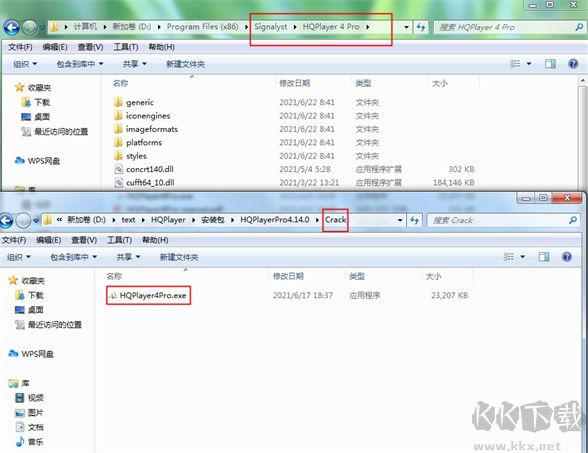Select the HQPlayer4Pro.exe file
The image size is (588, 453).
148,296
